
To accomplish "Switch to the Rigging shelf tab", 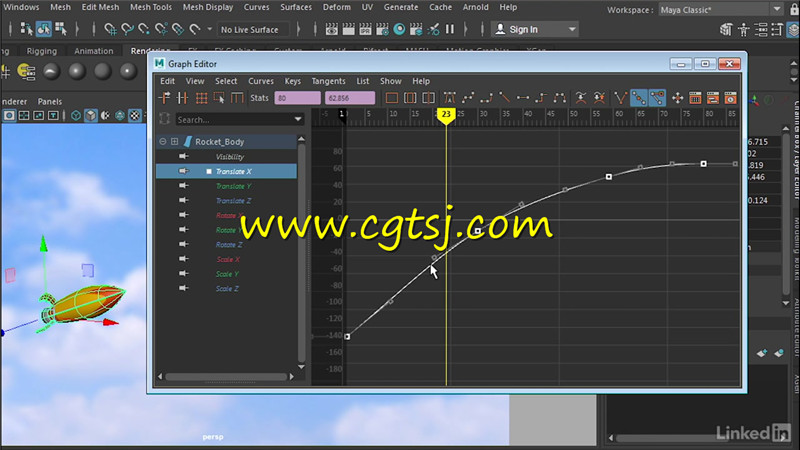I will pyautogui.click(x=41, y=51).
